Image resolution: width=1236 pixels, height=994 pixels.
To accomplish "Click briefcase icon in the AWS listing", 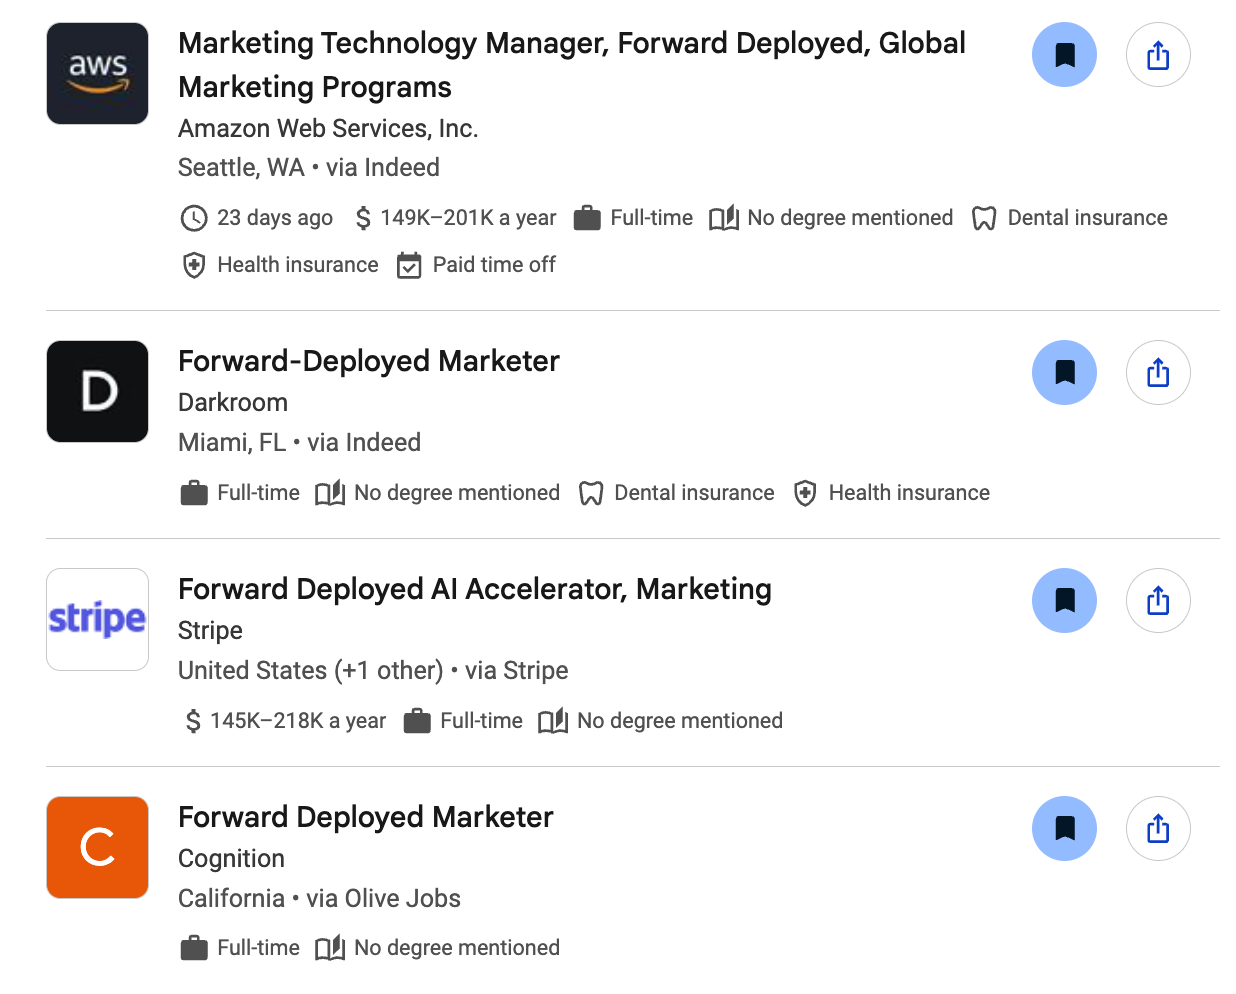I will [587, 218].
